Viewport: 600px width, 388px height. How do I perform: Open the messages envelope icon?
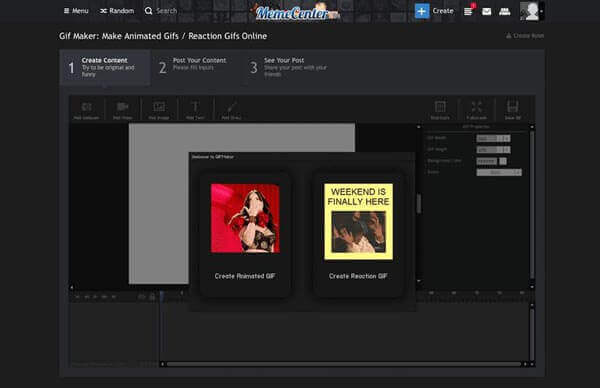tap(486, 11)
